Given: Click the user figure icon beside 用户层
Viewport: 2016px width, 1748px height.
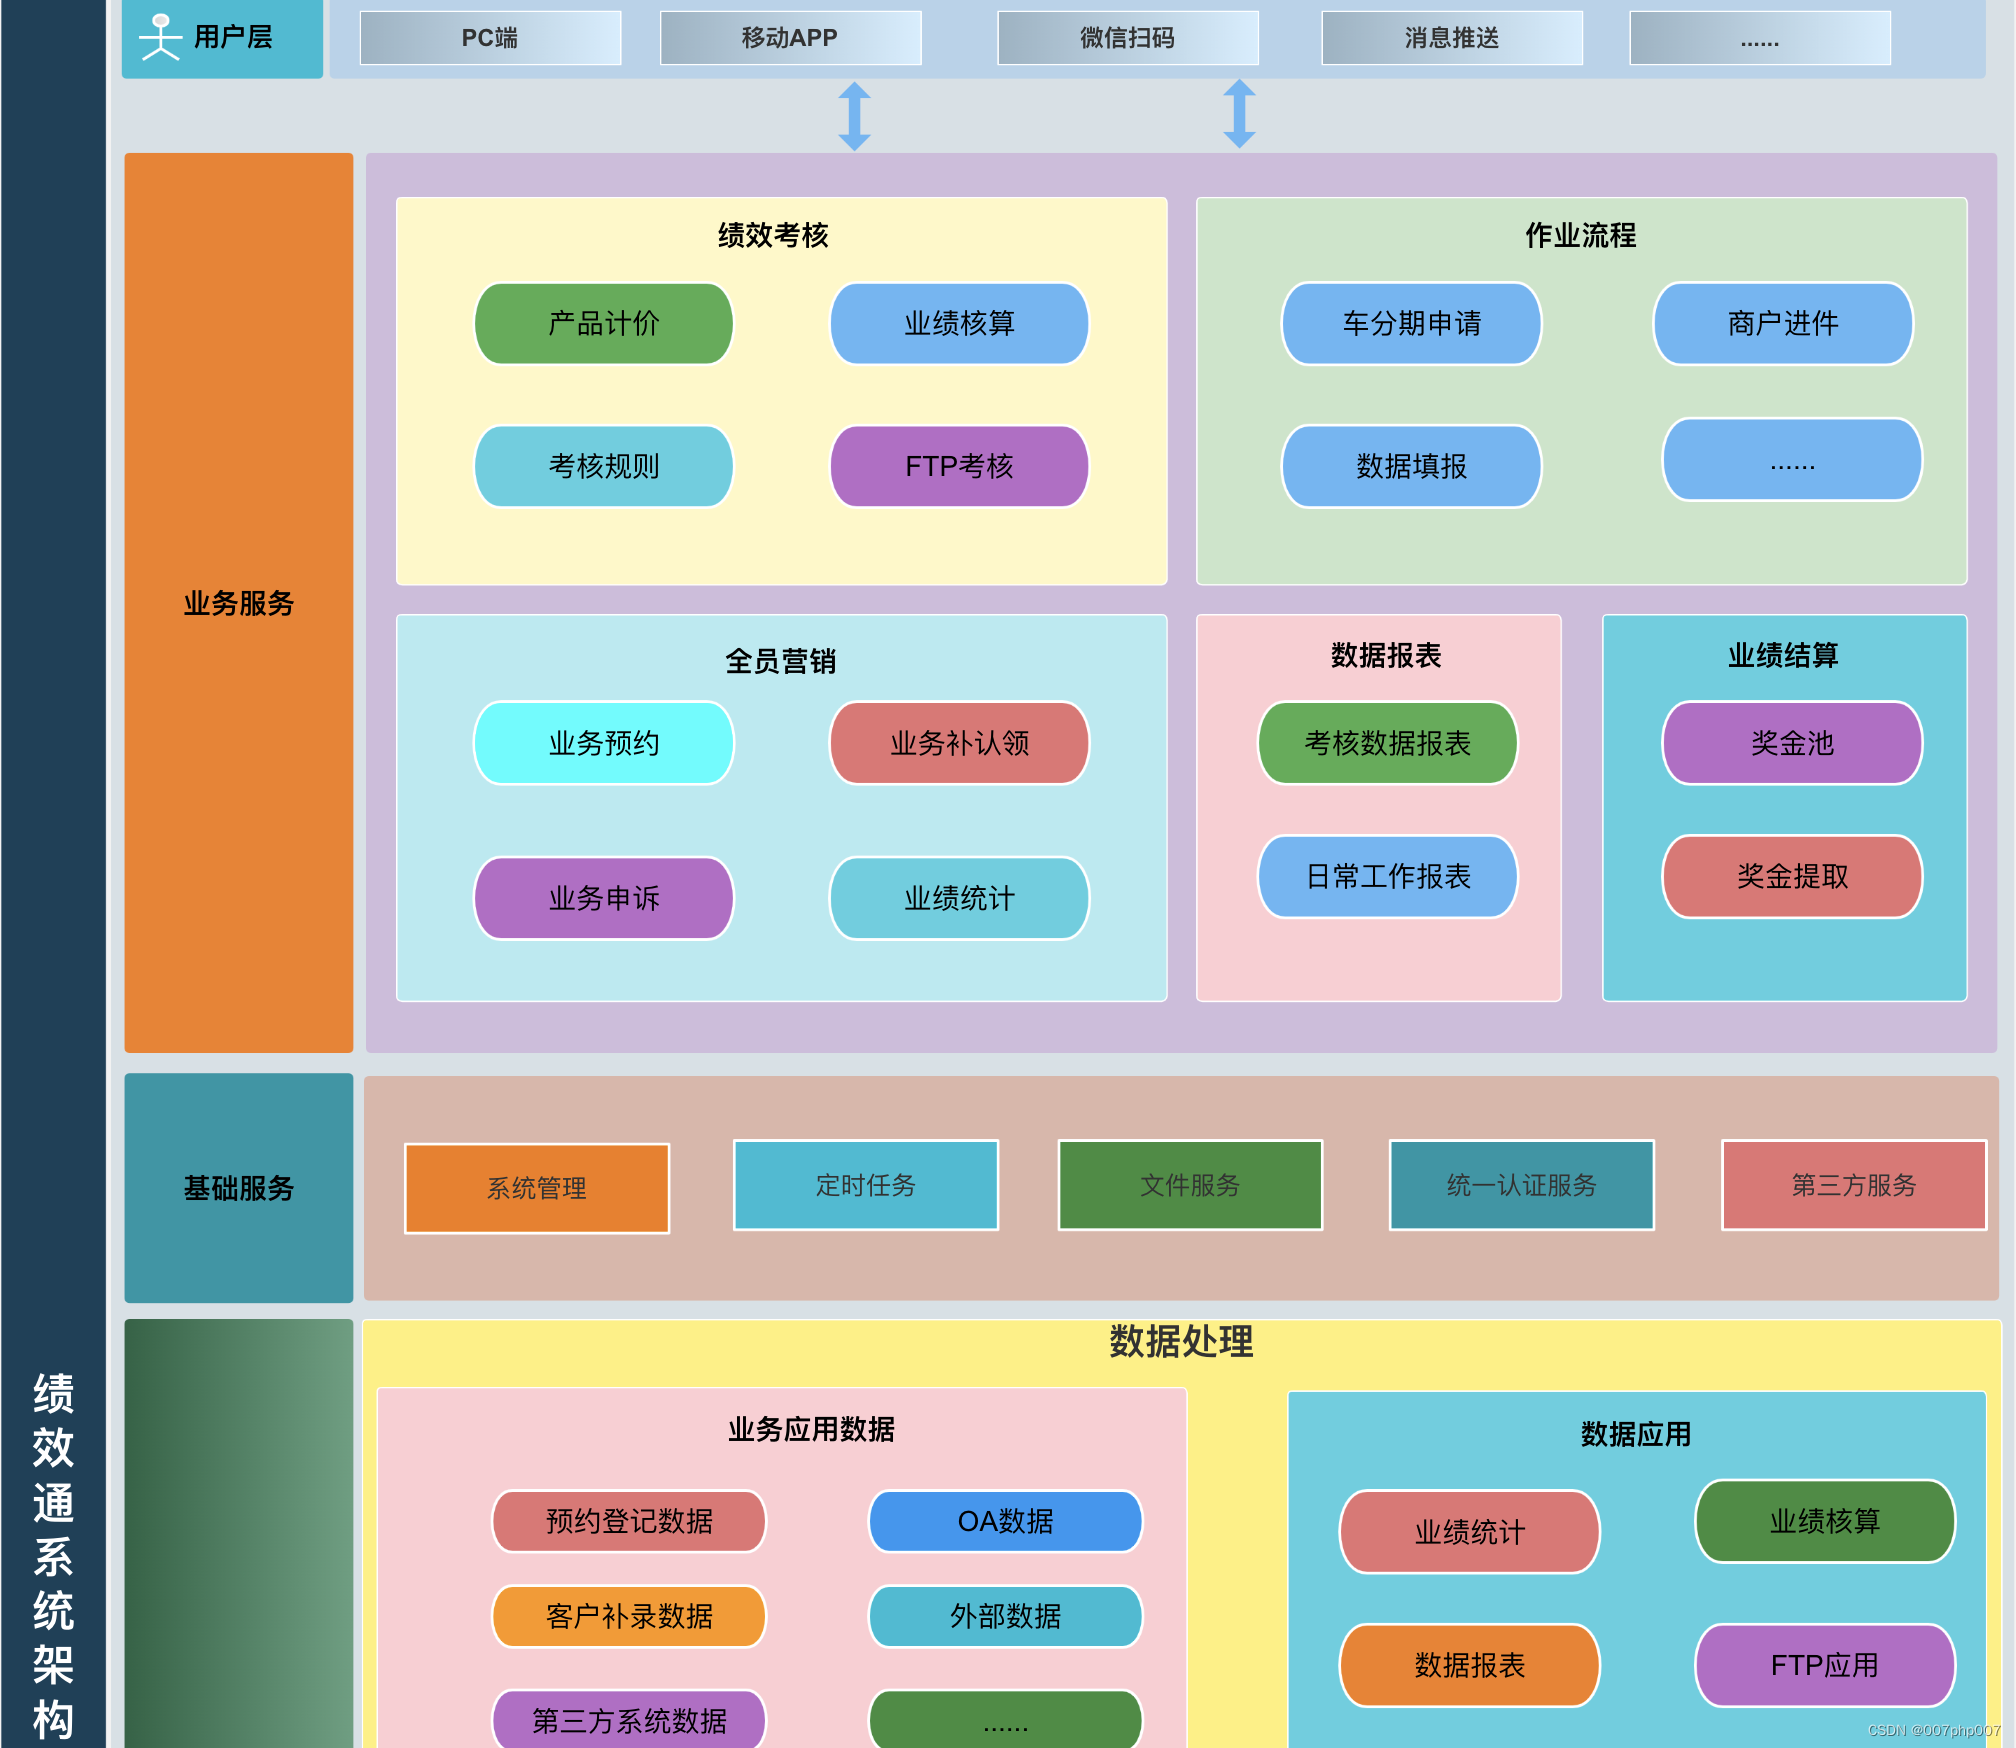Looking at the screenshot, I should (x=160, y=38).
